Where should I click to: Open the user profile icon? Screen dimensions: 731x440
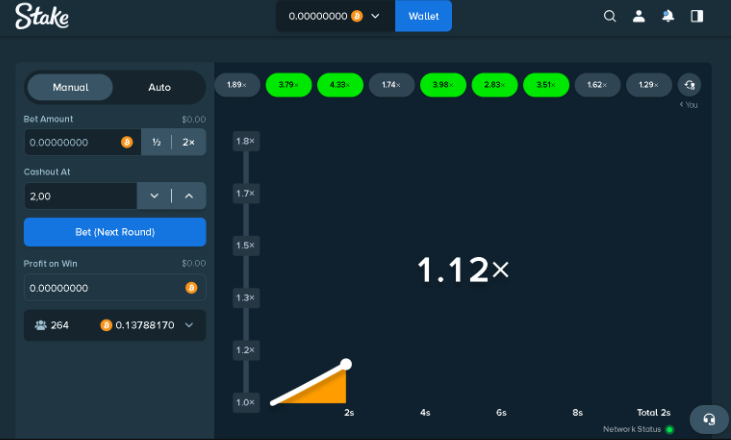point(639,16)
